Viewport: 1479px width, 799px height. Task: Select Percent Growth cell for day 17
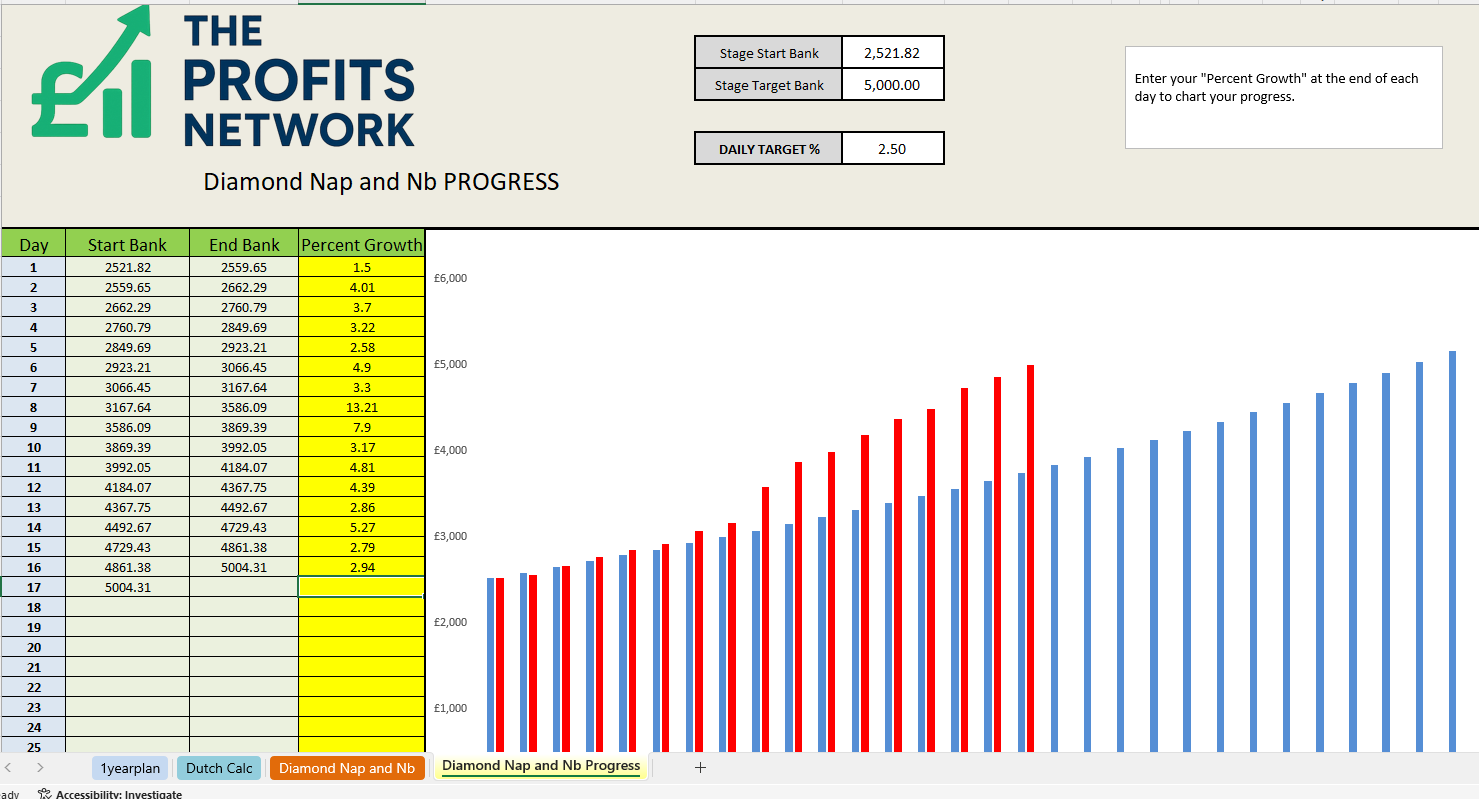click(x=361, y=587)
